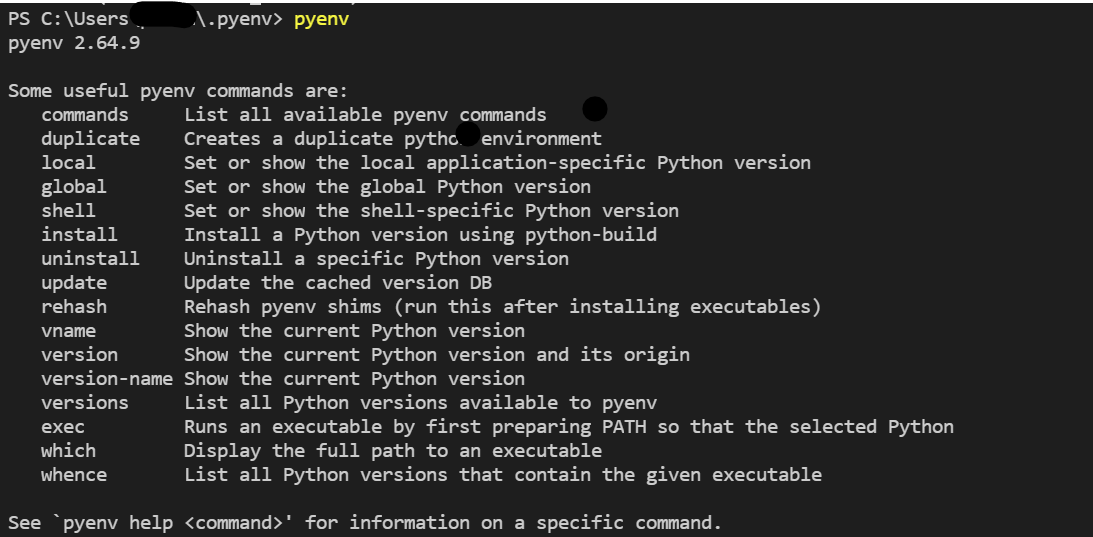Click 'Rehash pyenv shims' description line
Viewport: 1093px width, 537px height.
[x=503, y=307]
